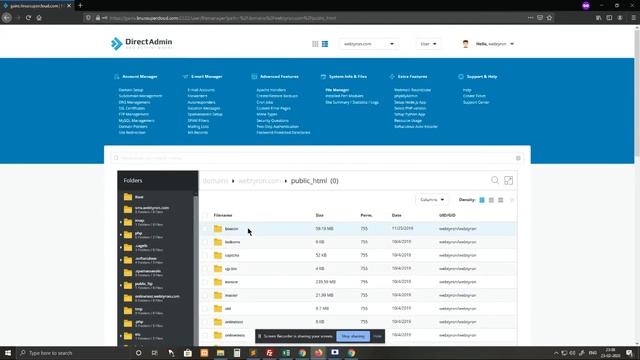The image size is (640, 360).
Task: Tick the checkbox of the 21.99 MB folder row
Action: pos(205,295)
